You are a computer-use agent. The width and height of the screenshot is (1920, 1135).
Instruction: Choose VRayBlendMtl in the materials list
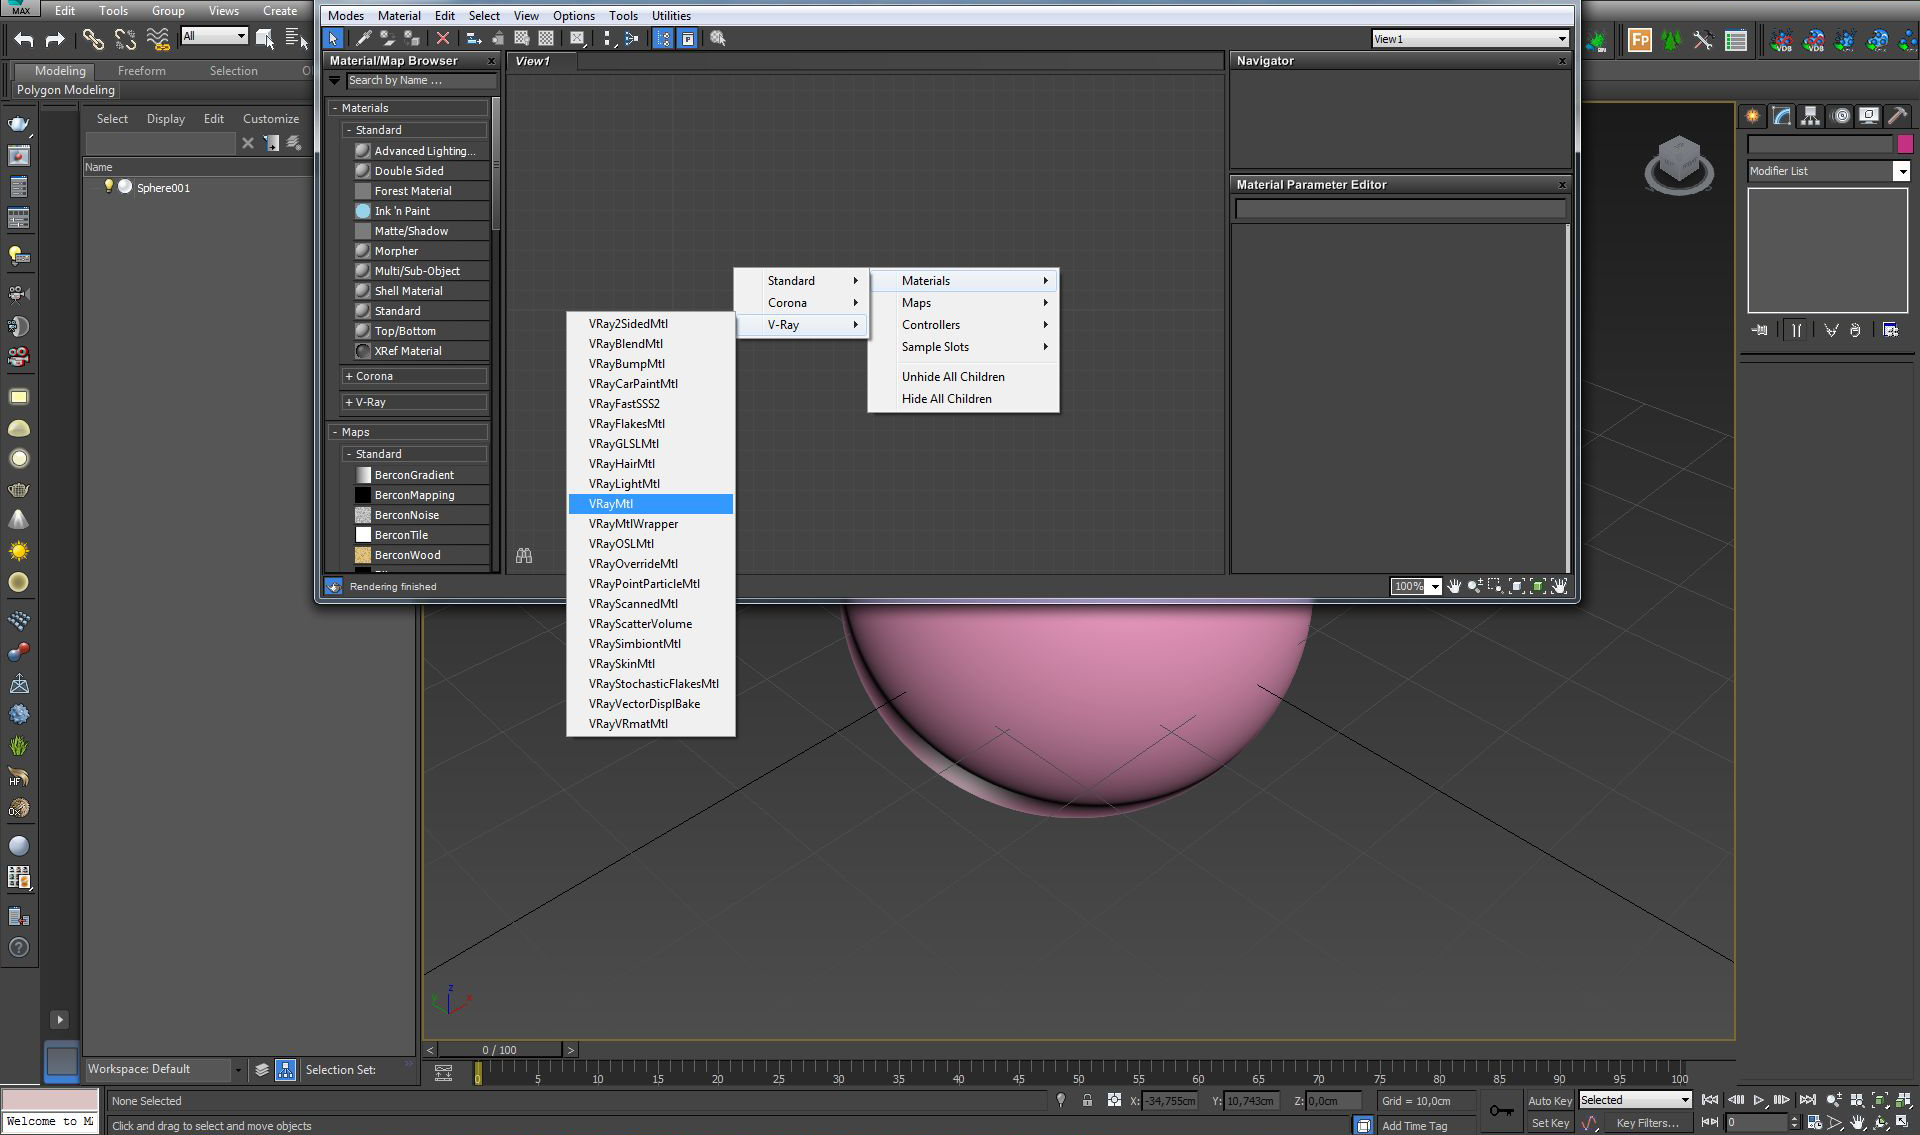(650, 344)
